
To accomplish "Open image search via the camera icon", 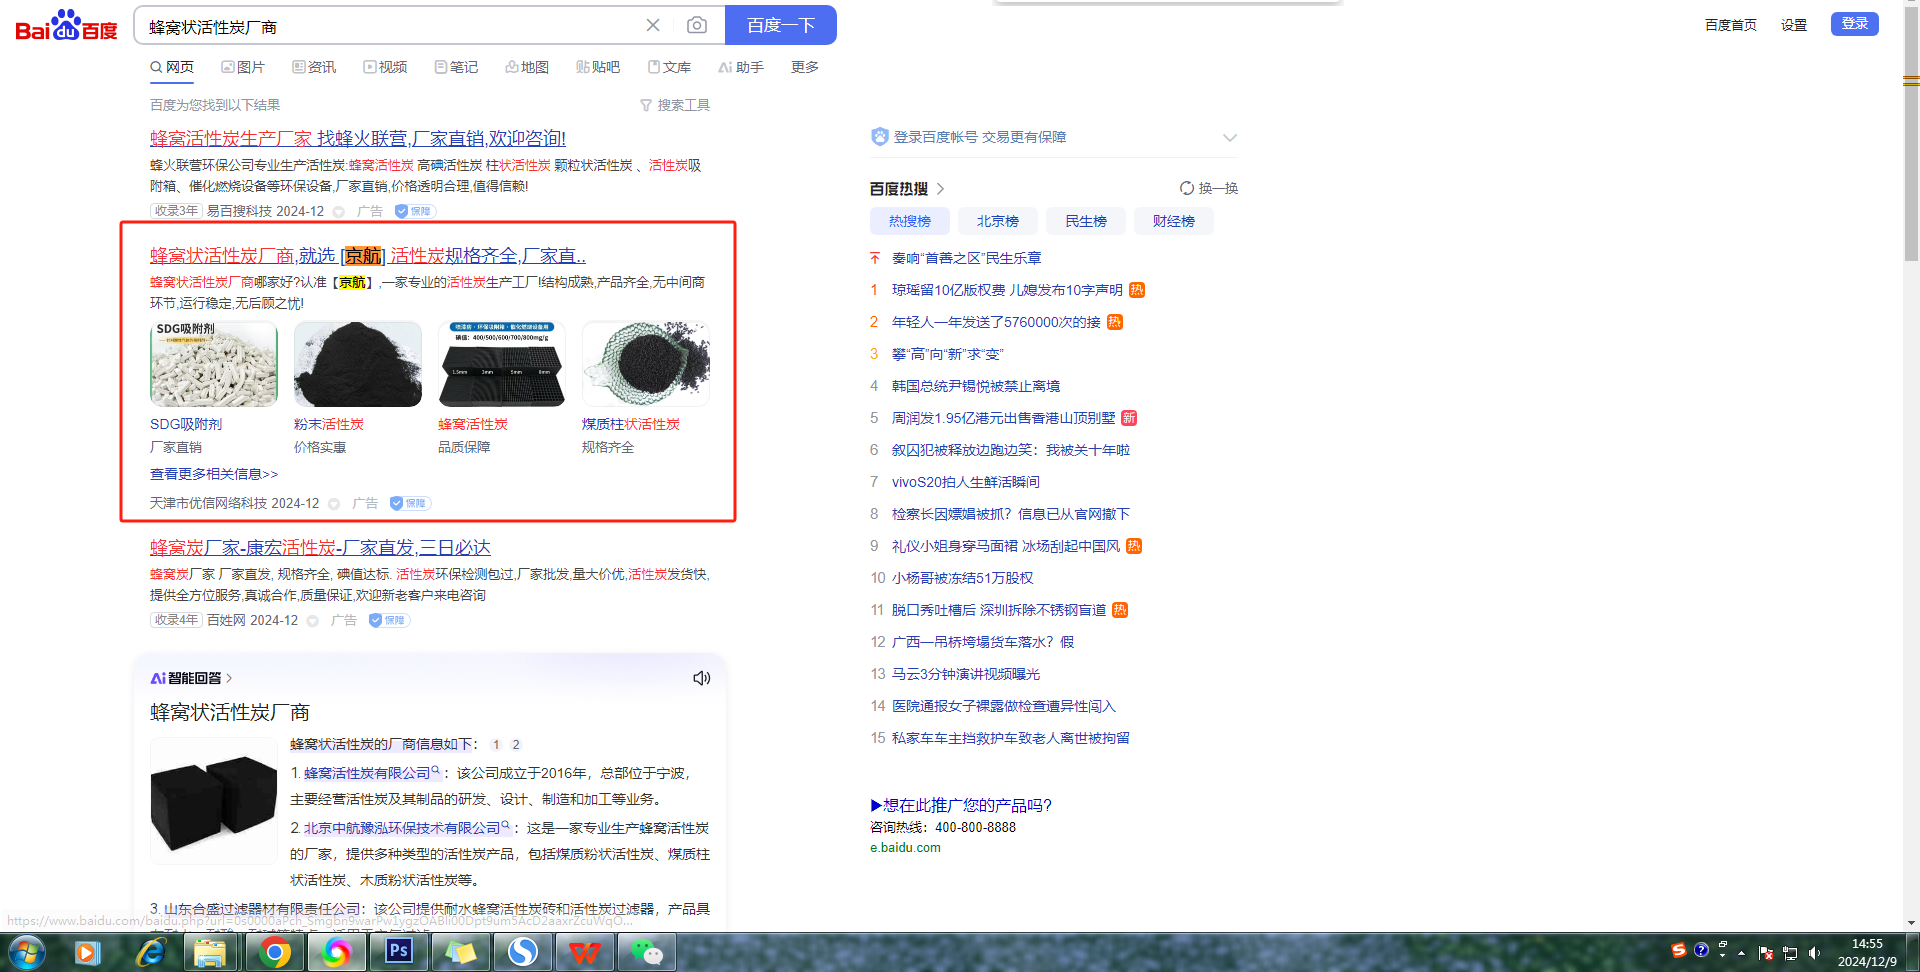I will click(x=697, y=25).
